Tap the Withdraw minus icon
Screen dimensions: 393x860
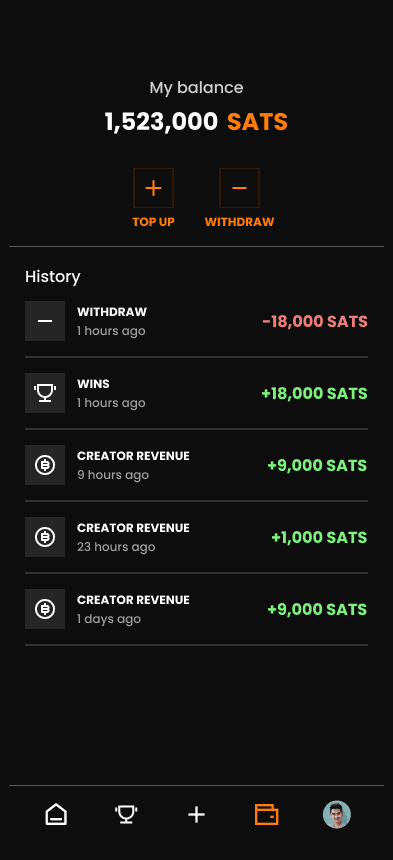pos(240,188)
